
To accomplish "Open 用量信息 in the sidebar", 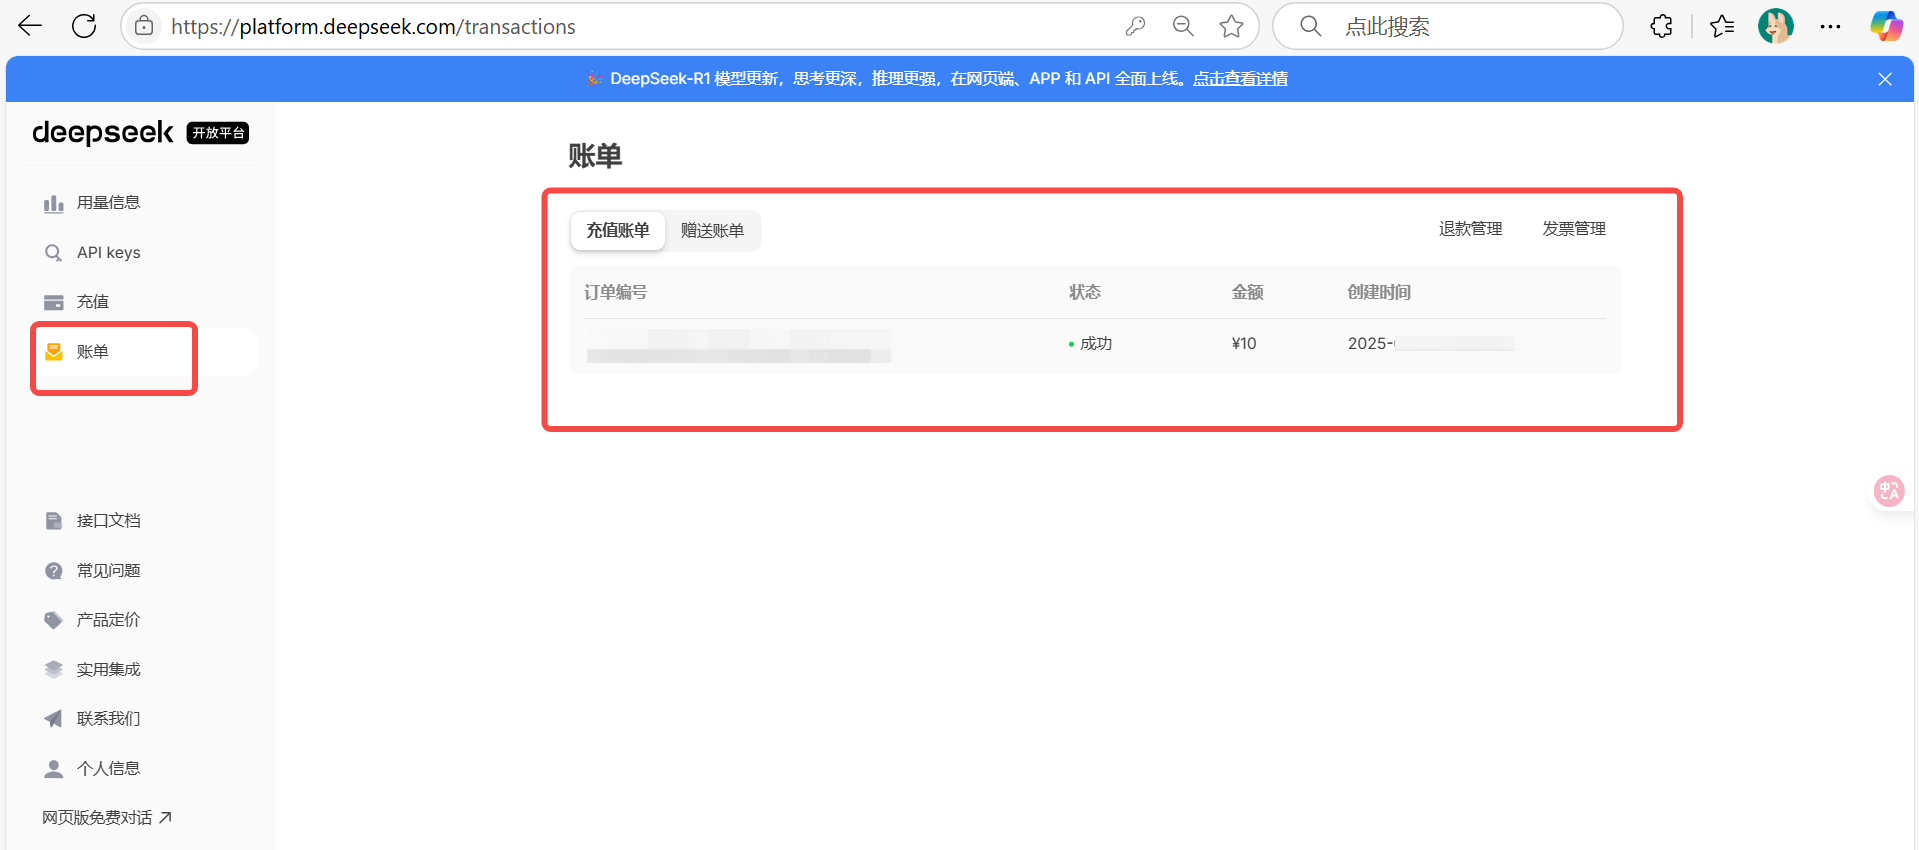I will 108,203.
